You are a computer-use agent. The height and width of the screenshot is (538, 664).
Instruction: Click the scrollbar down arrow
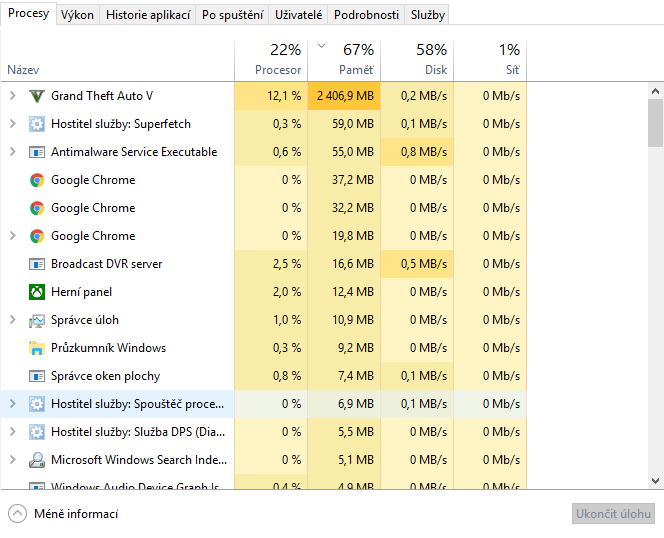click(655, 481)
